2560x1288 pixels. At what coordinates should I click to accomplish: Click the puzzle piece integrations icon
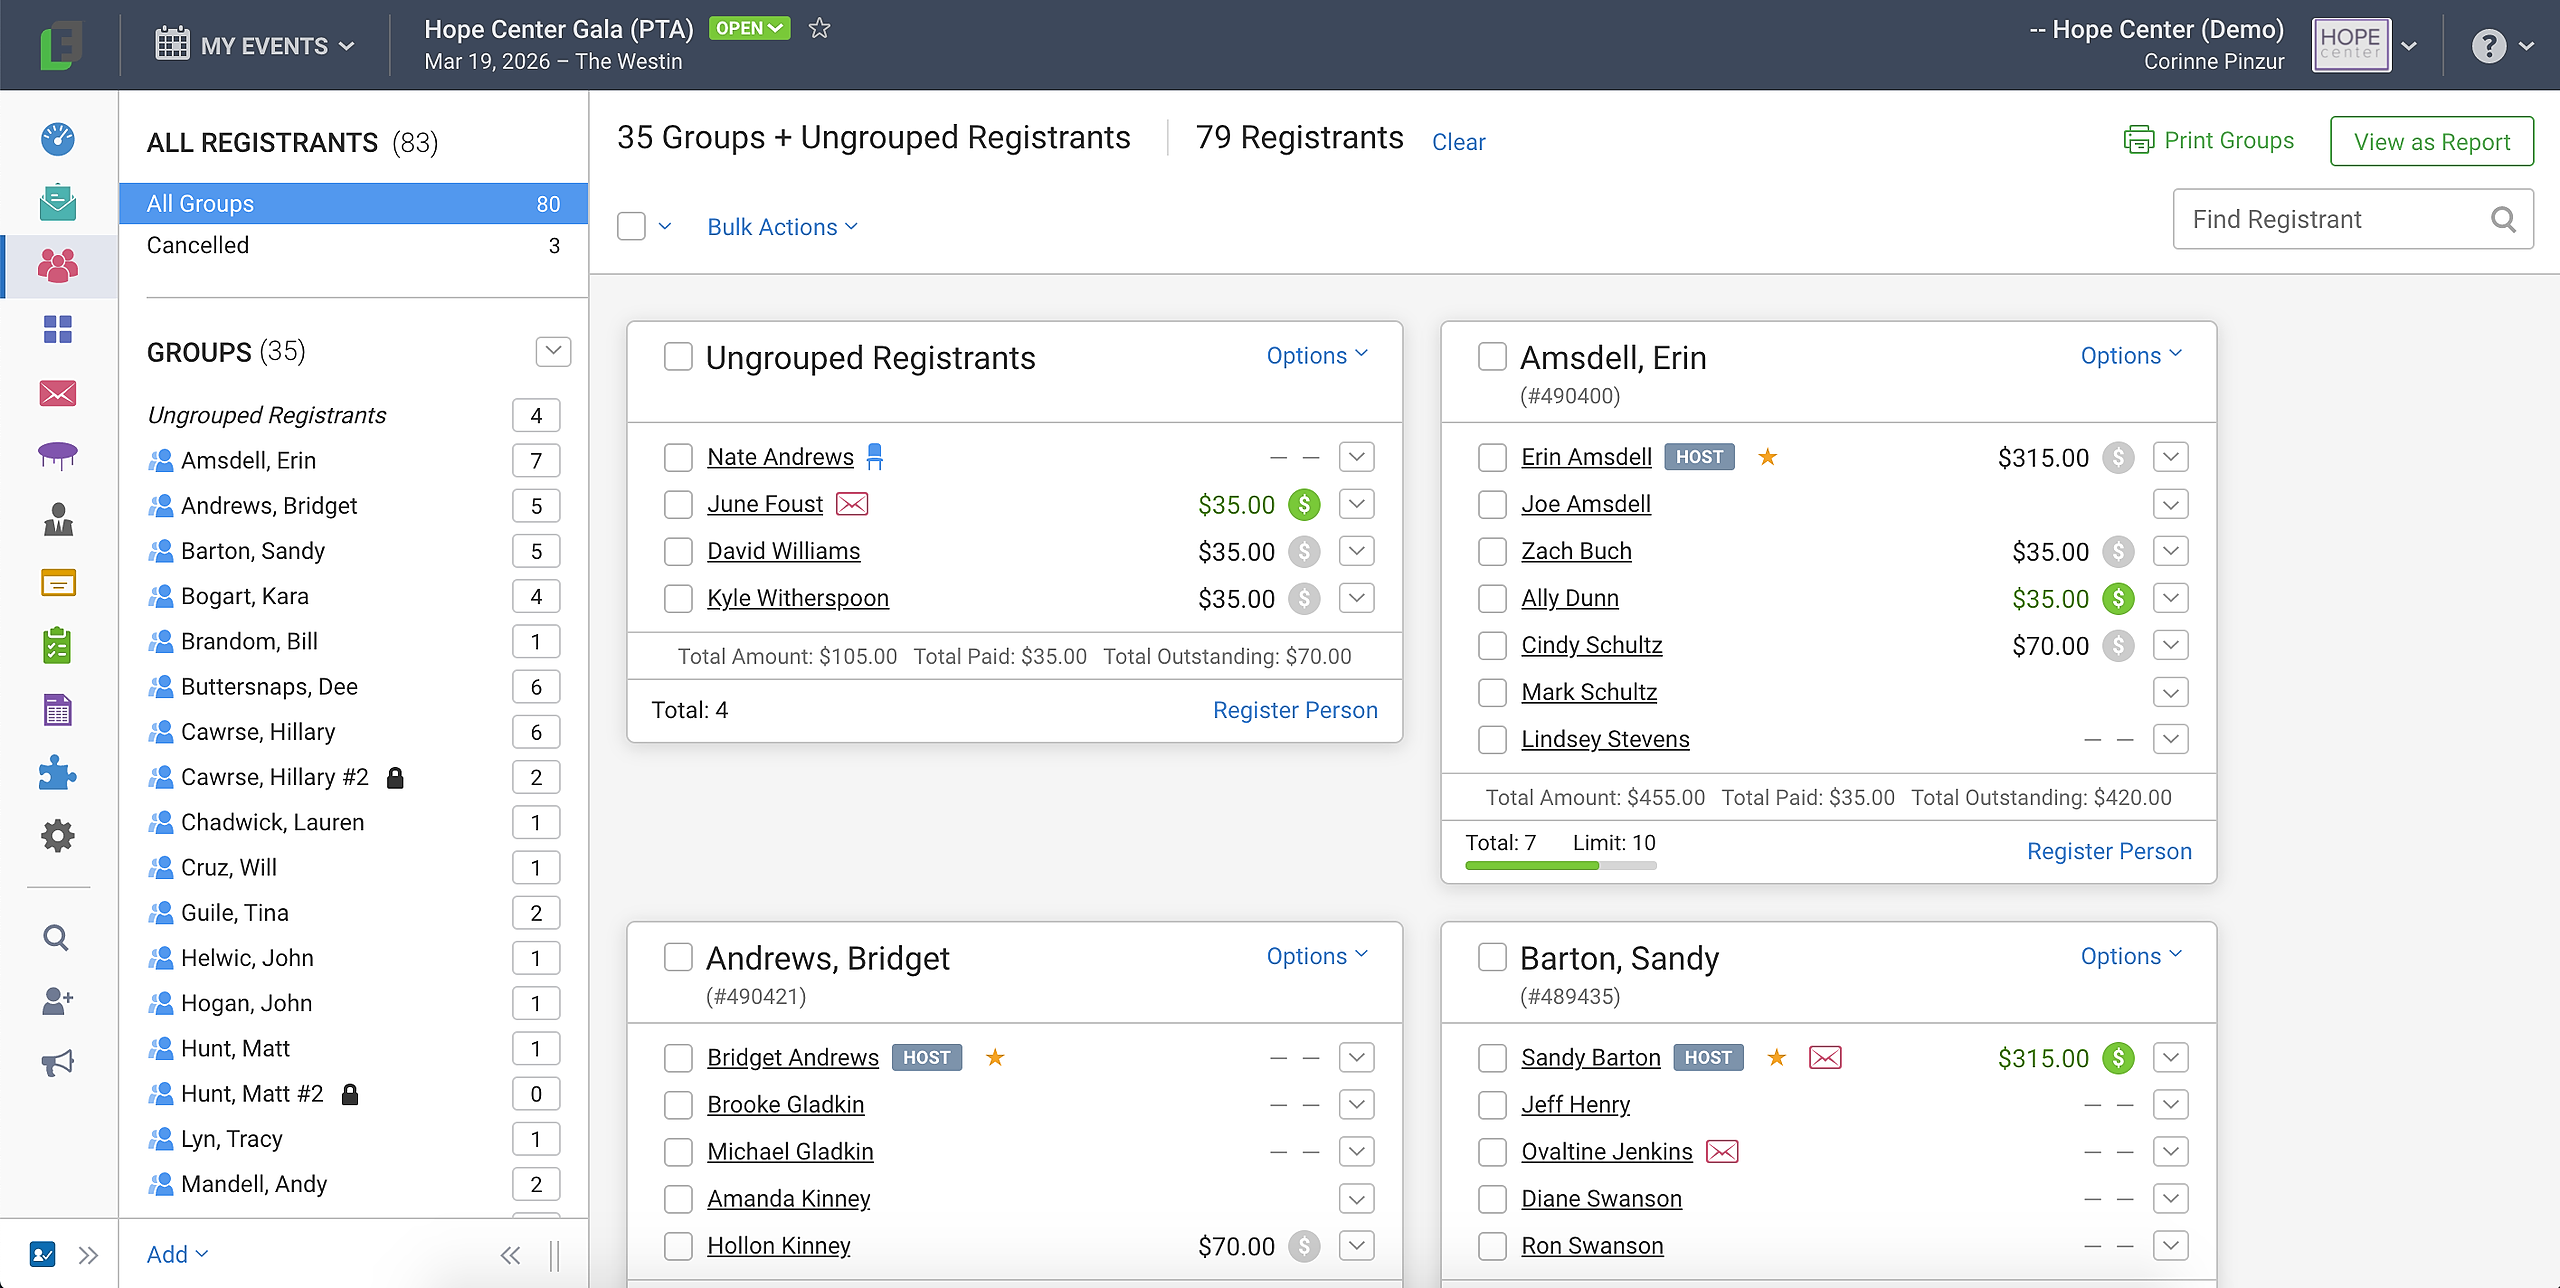pyautogui.click(x=57, y=773)
